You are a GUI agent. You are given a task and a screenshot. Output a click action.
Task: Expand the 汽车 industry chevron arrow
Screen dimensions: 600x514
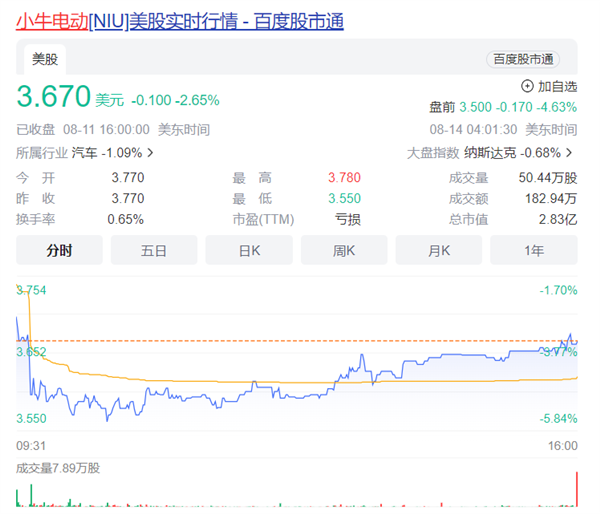pos(150,153)
